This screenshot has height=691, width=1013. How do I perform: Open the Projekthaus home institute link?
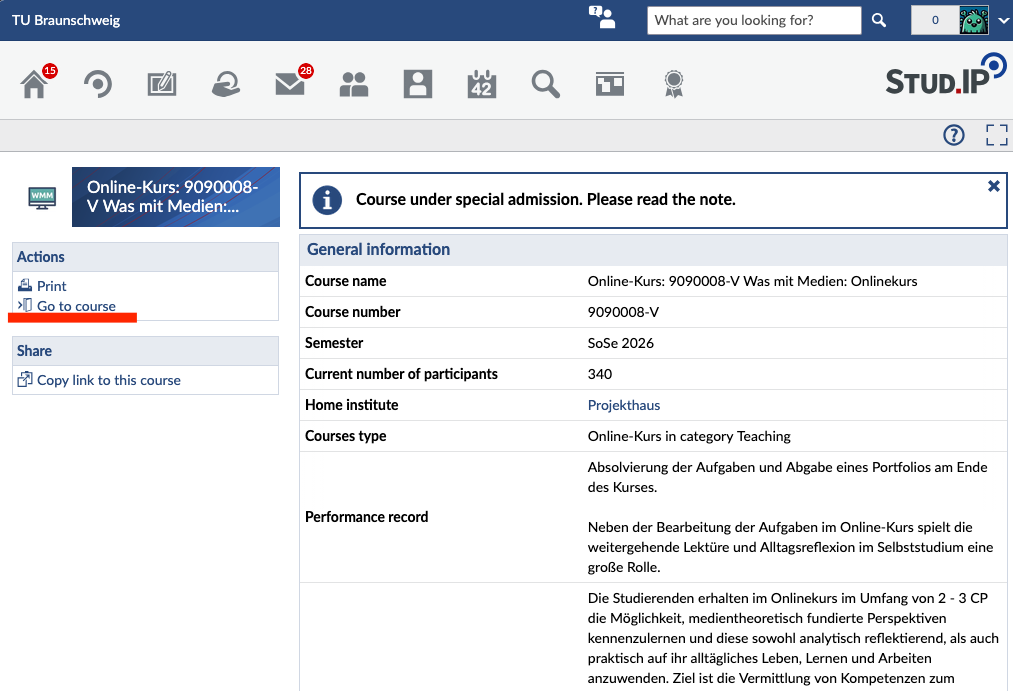[623, 405]
